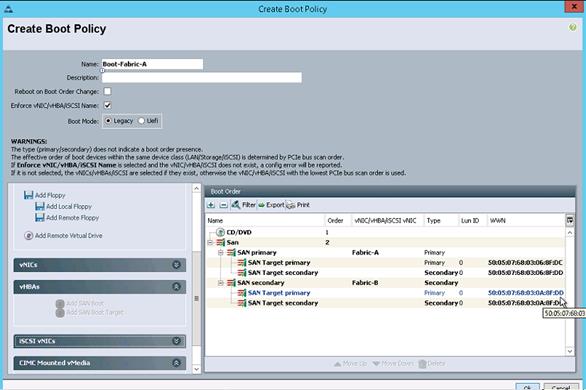The image size is (586, 390).
Task: Expand the iSCSI vNICs section
Action: (176, 341)
